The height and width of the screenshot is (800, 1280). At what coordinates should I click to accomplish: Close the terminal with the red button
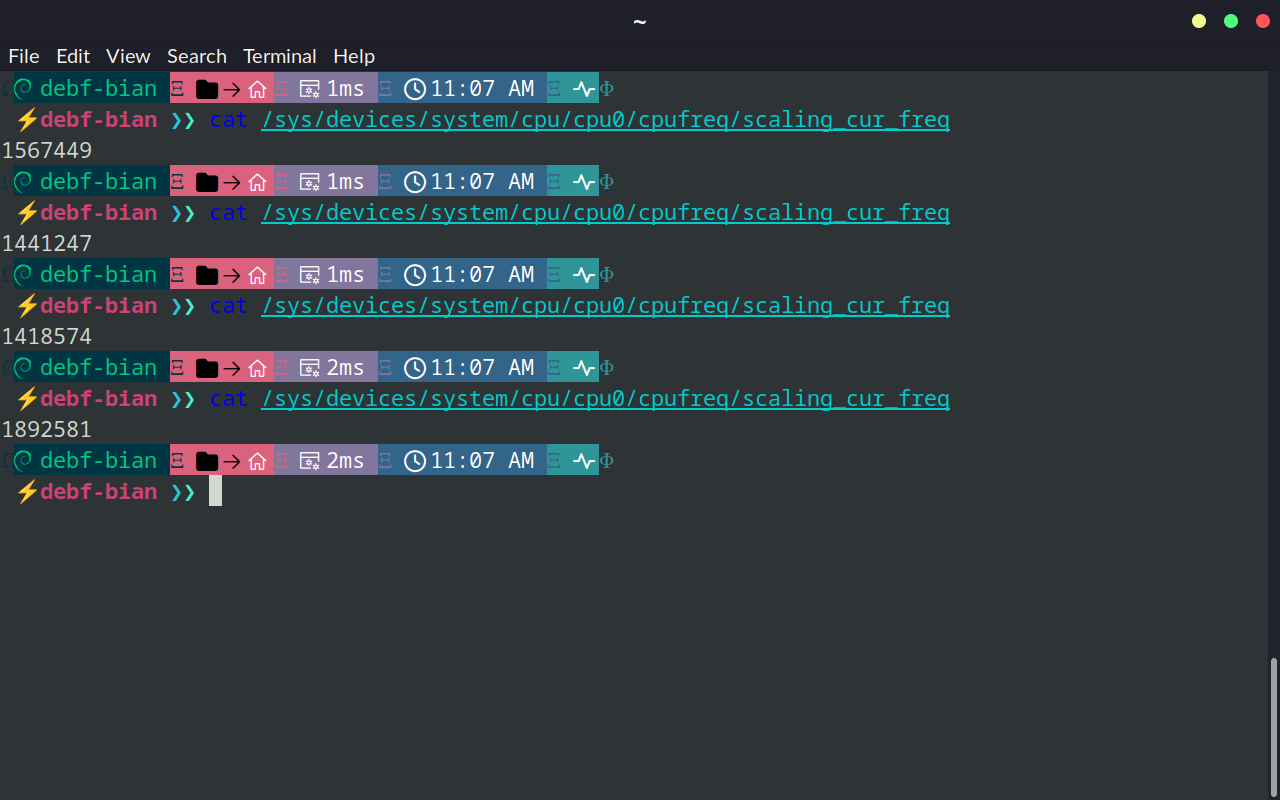coord(1262,21)
